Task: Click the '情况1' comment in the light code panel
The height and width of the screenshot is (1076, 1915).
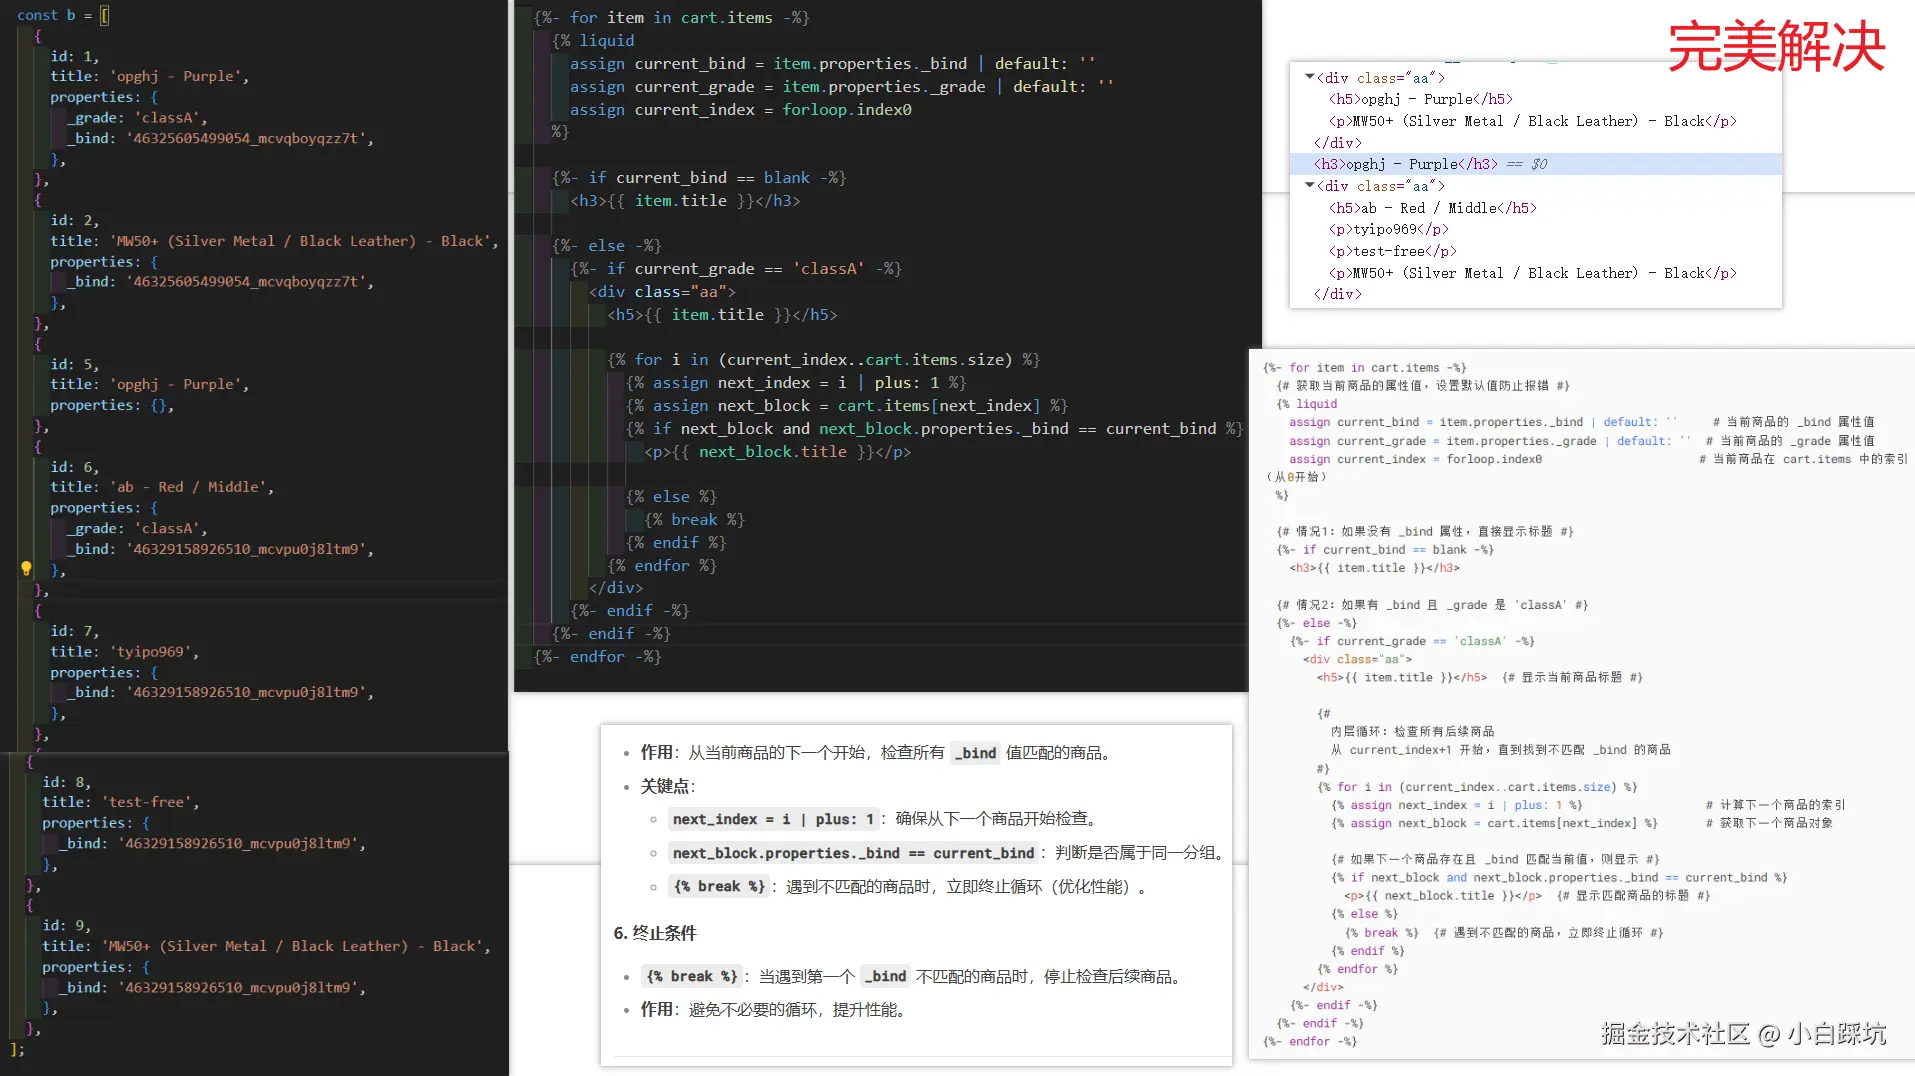Action: pos(1425,531)
